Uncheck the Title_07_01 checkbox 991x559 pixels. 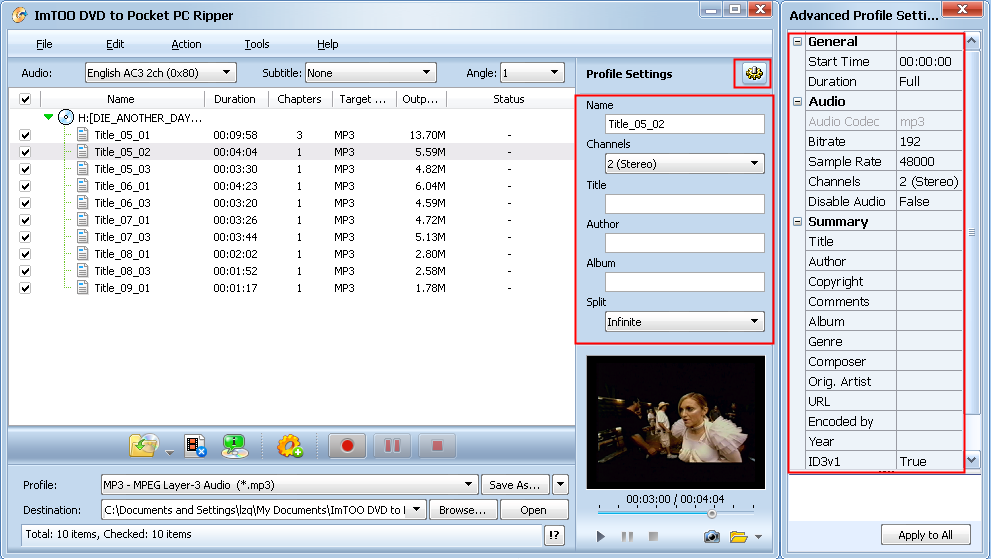[25, 220]
